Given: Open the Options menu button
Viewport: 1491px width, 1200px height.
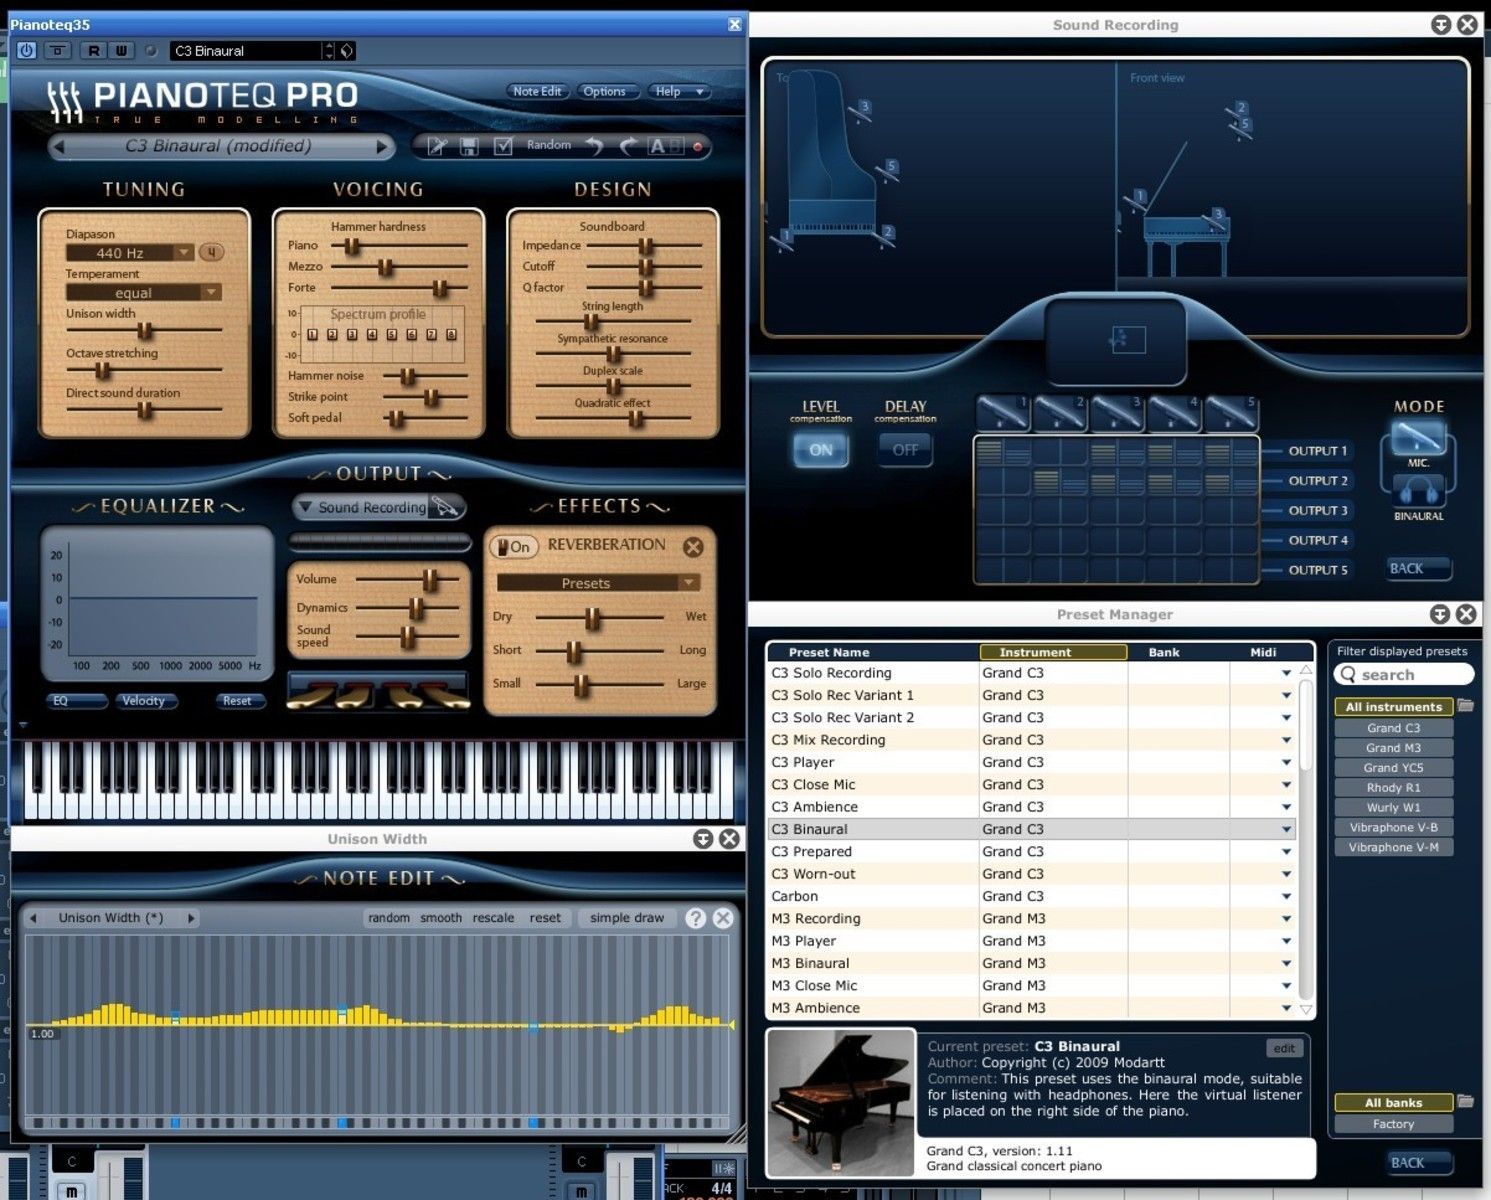Looking at the screenshot, I should [x=605, y=91].
